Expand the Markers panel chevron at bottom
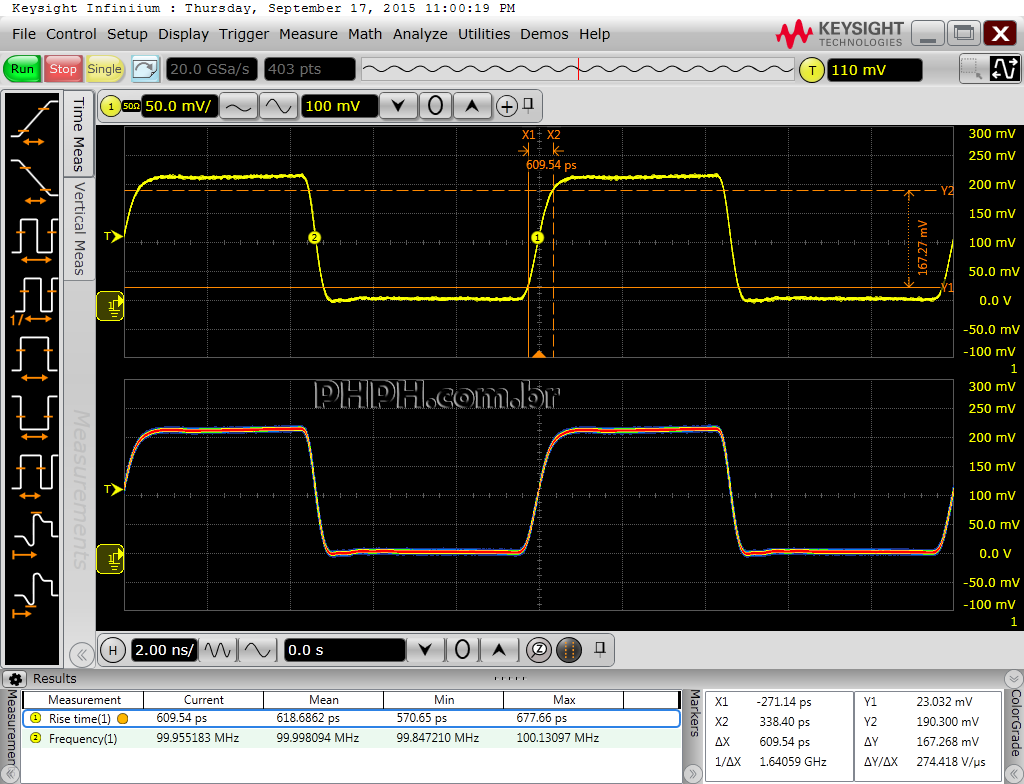The width and height of the screenshot is (1024, 784). point(694,772)
